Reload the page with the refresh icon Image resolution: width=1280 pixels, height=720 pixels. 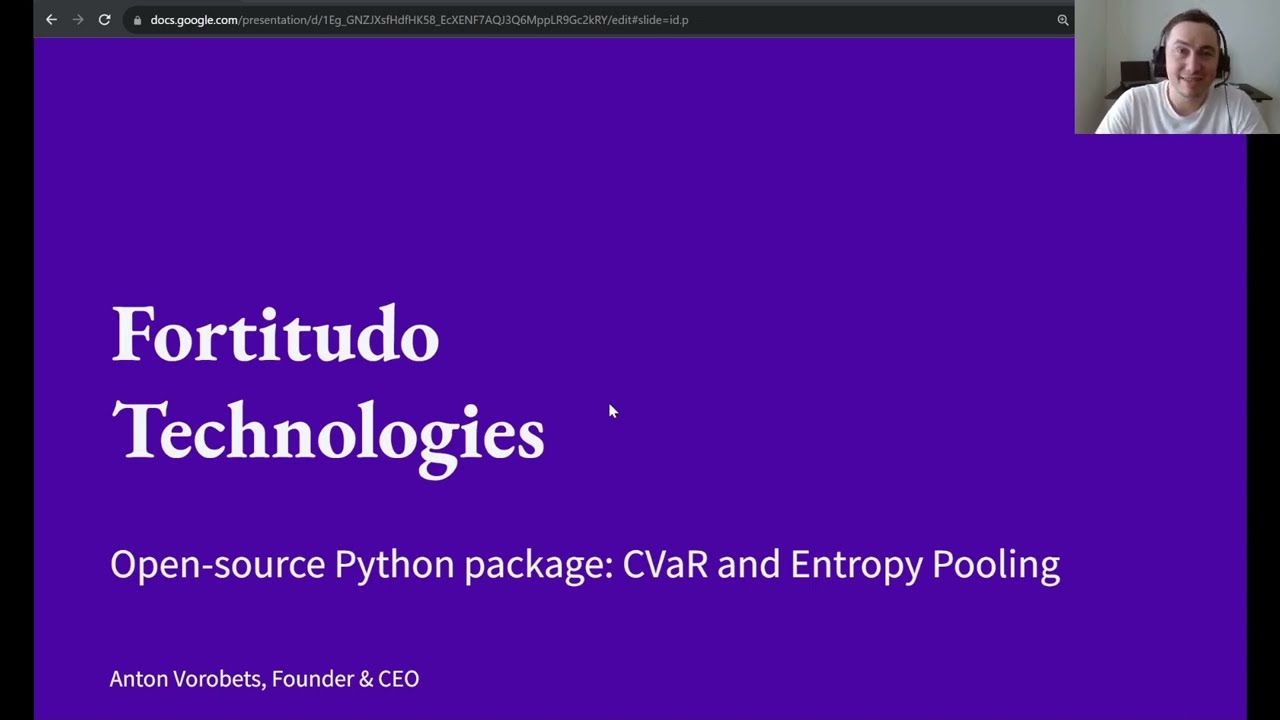tap(104, 20)
